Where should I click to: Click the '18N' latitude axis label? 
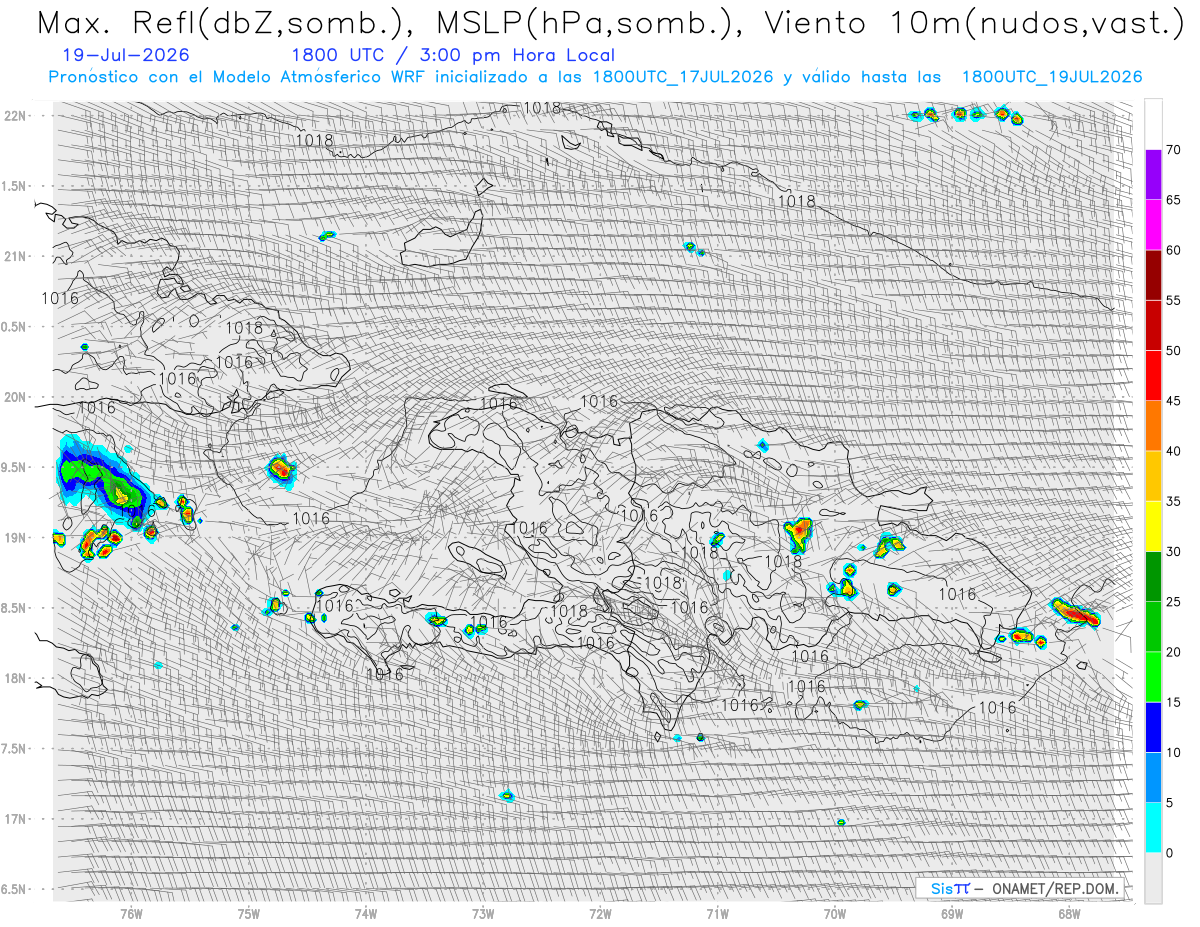[15, 678]
